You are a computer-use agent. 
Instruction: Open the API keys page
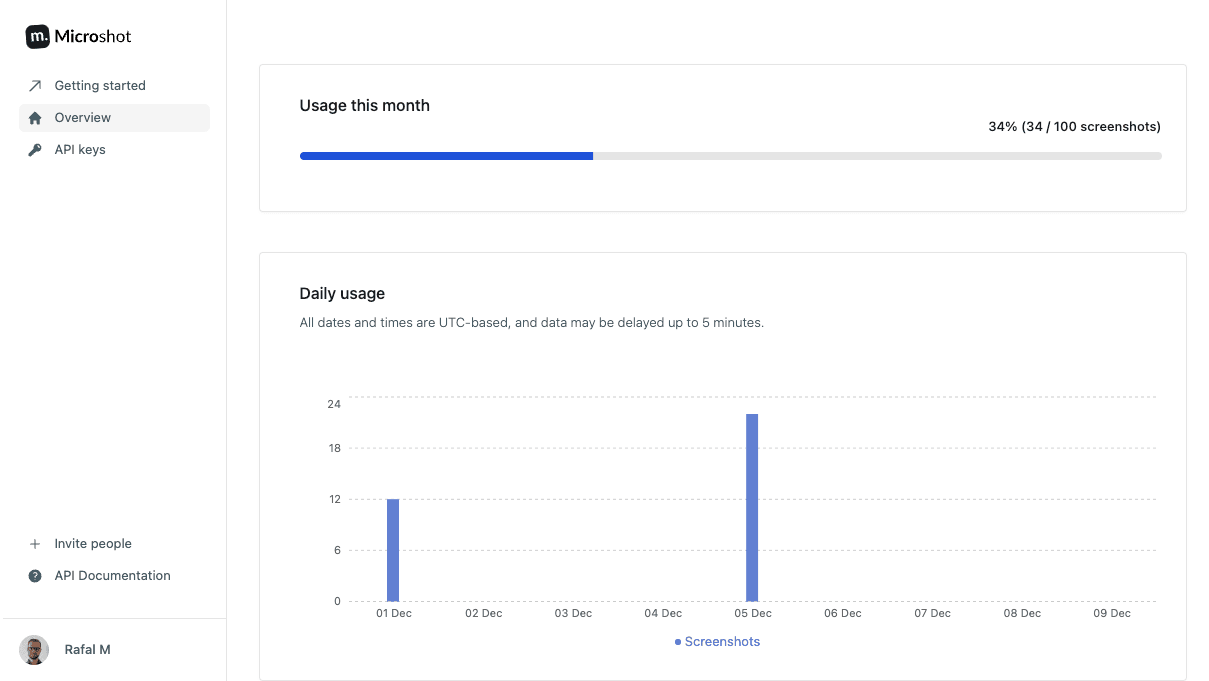pyautogui.click(x=79, y=149)
